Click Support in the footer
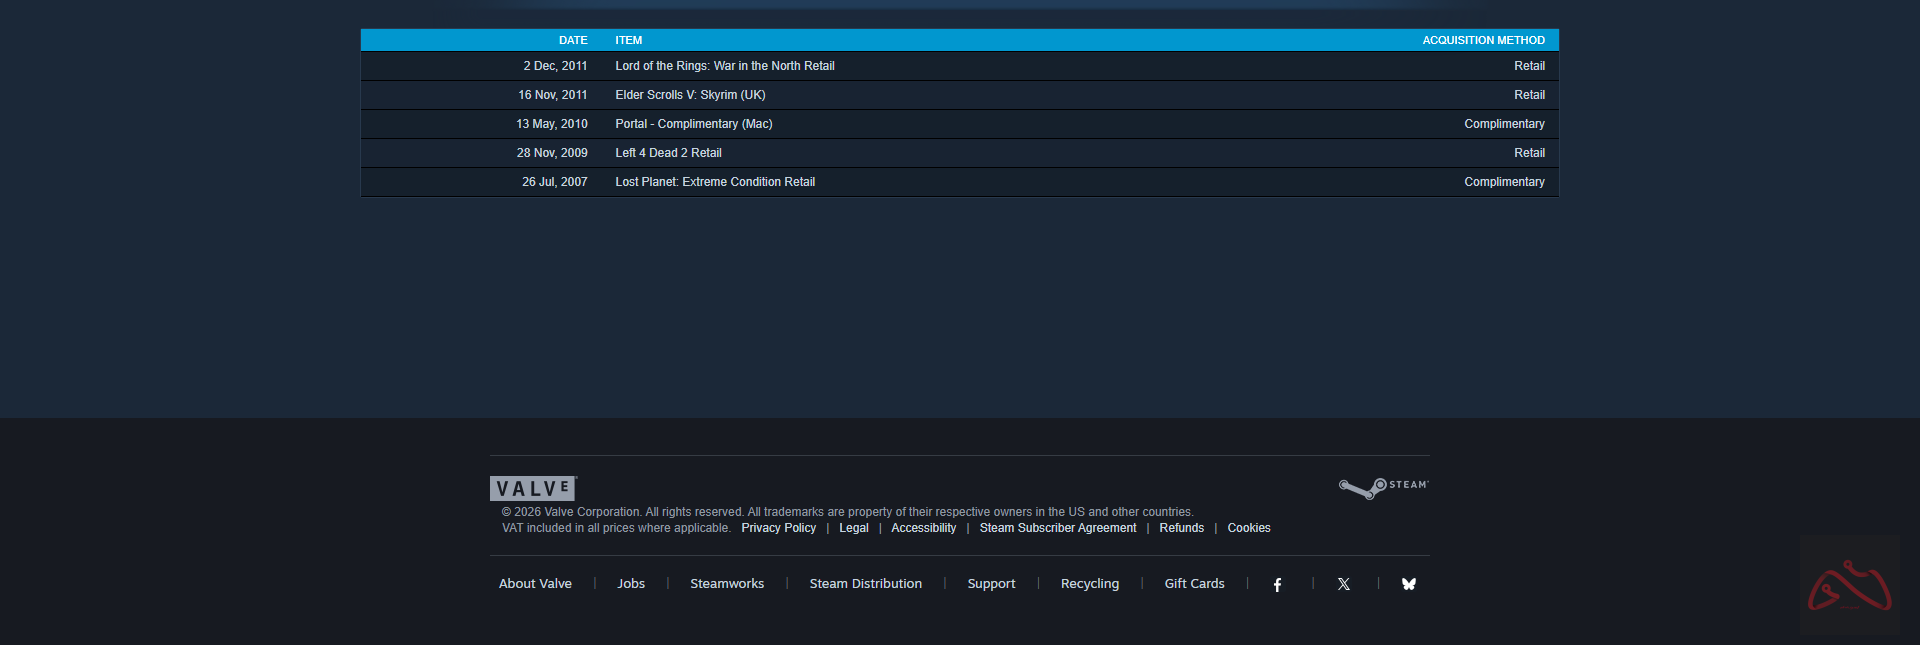 point(991,584)
